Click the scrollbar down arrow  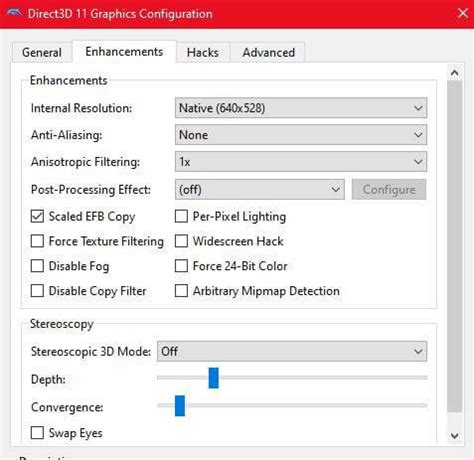[455, 435]
